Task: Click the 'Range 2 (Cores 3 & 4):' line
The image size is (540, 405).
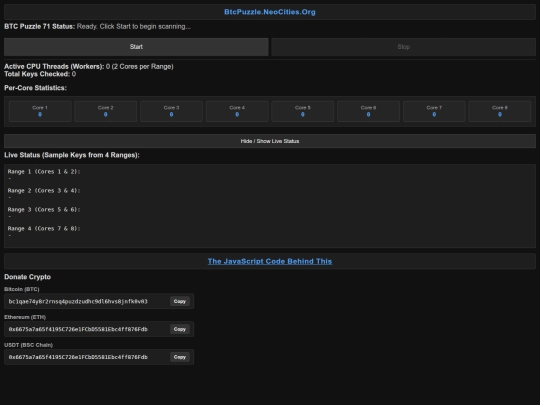Action: 44,190
